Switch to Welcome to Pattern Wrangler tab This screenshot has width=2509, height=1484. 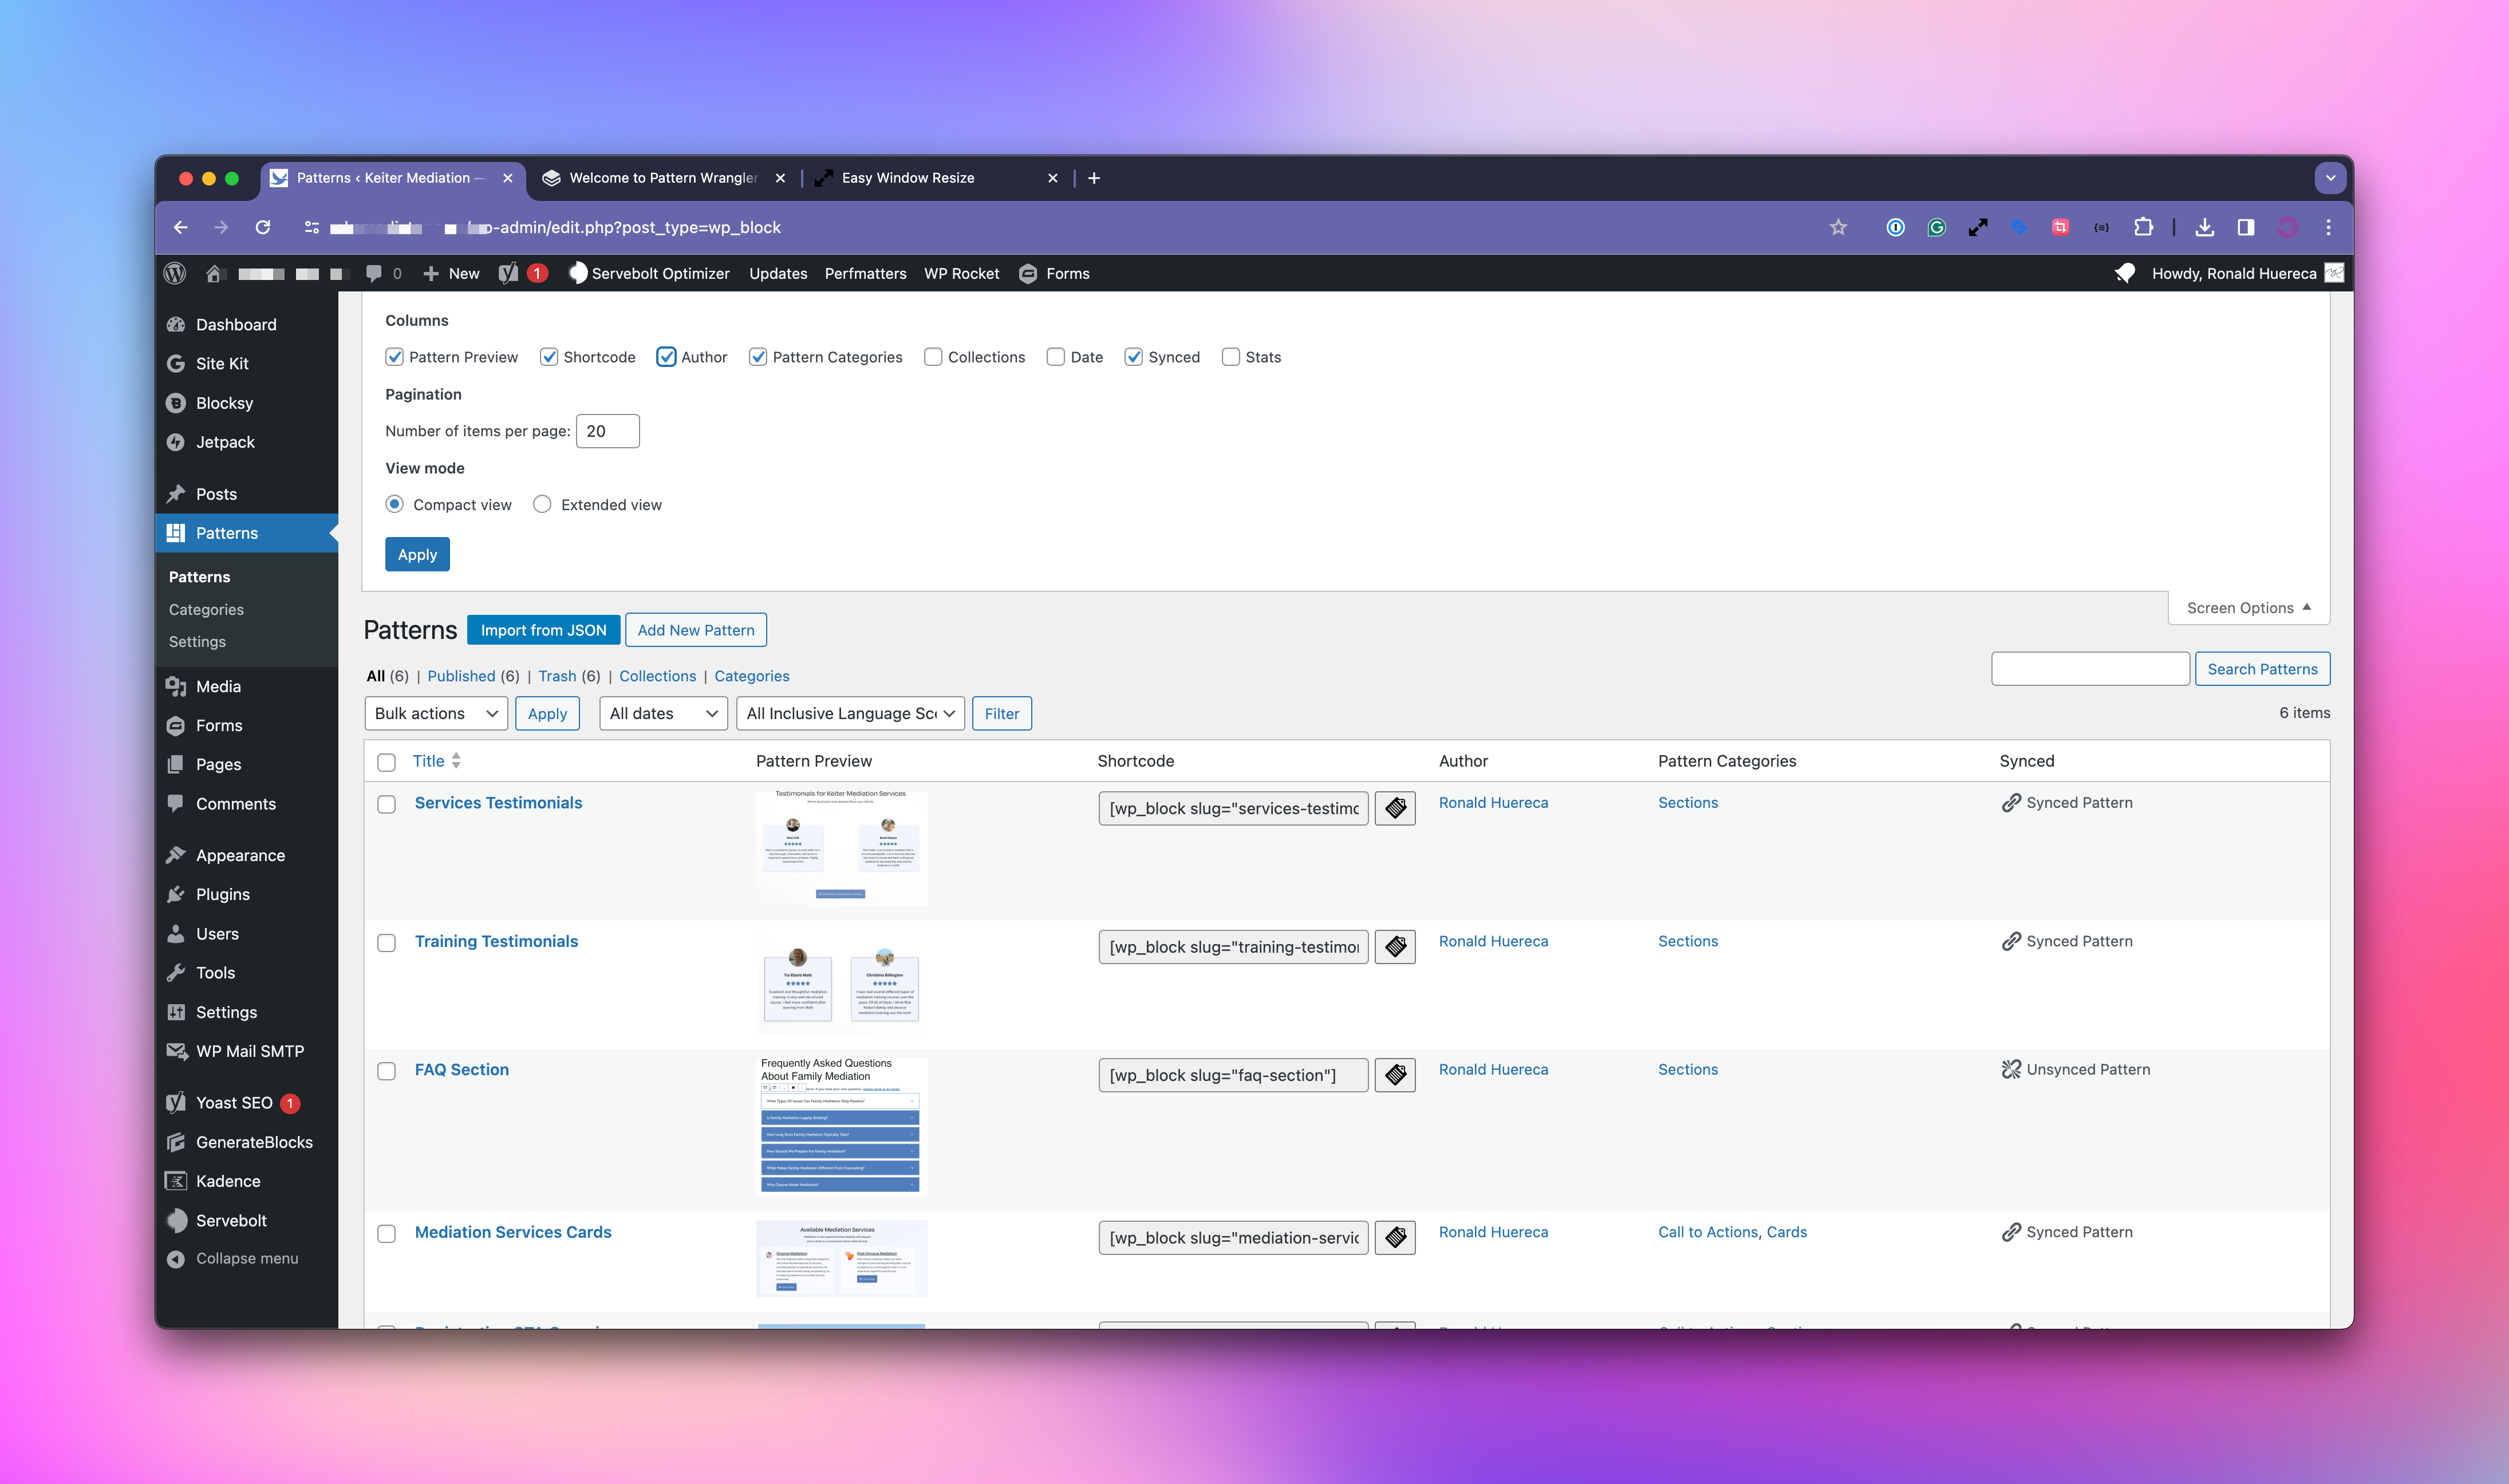[664, 178]
